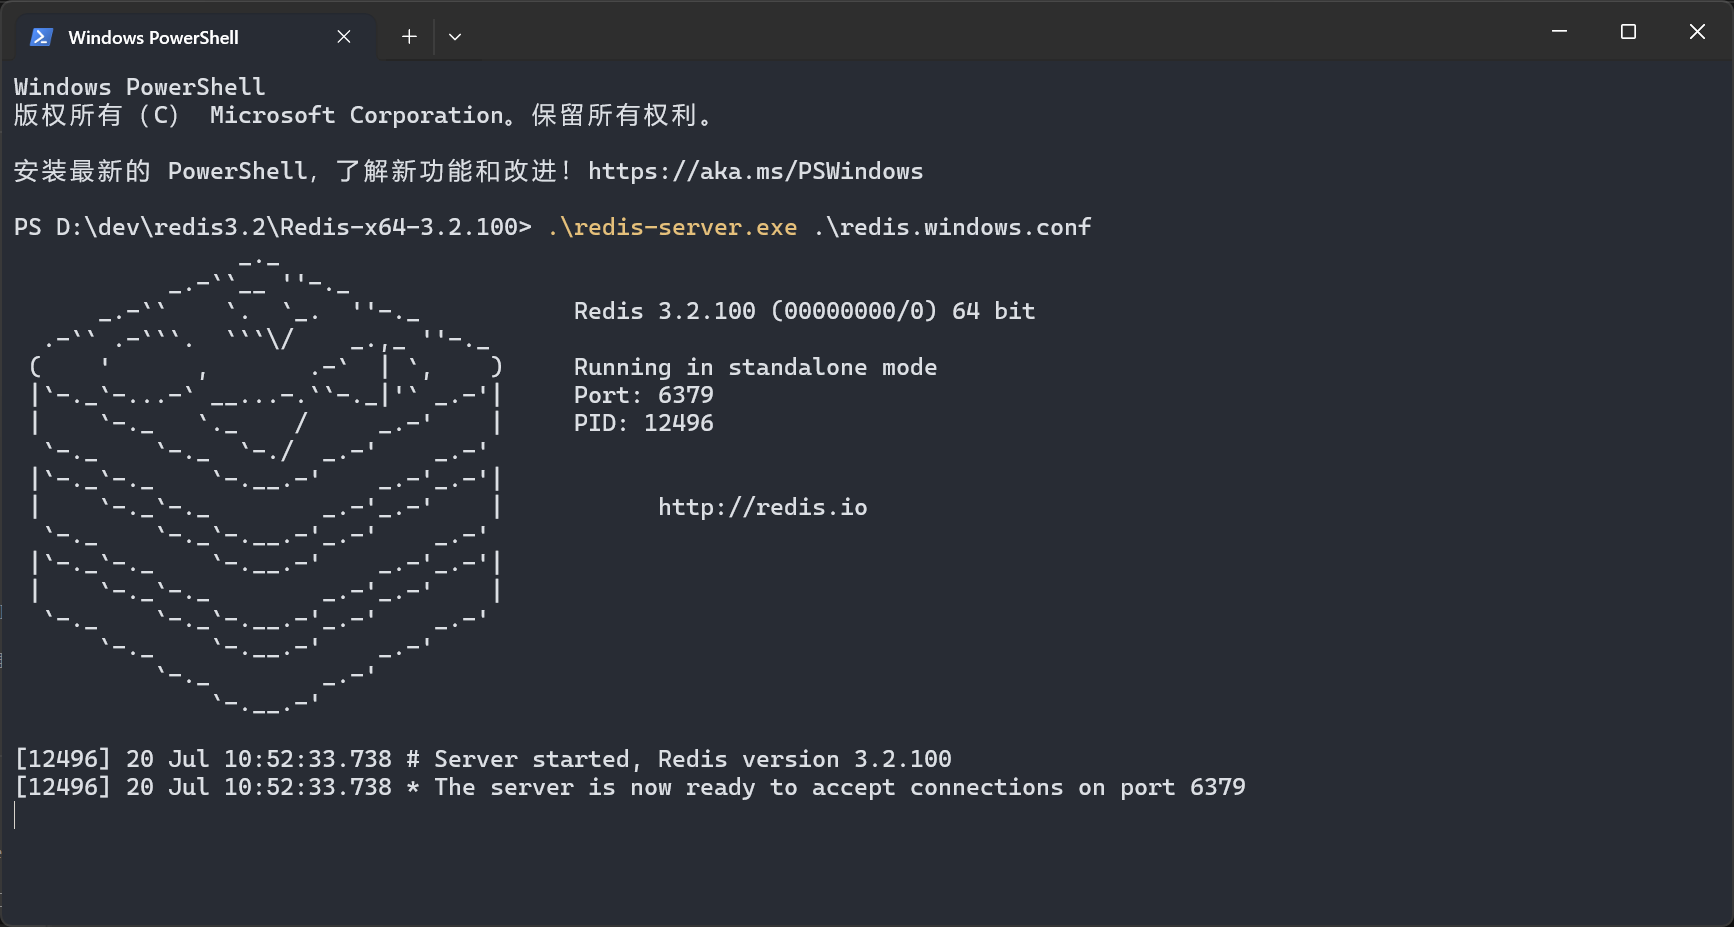
Task: Open the https://aka.ms/PSWindows link
Action: [755, 171]
